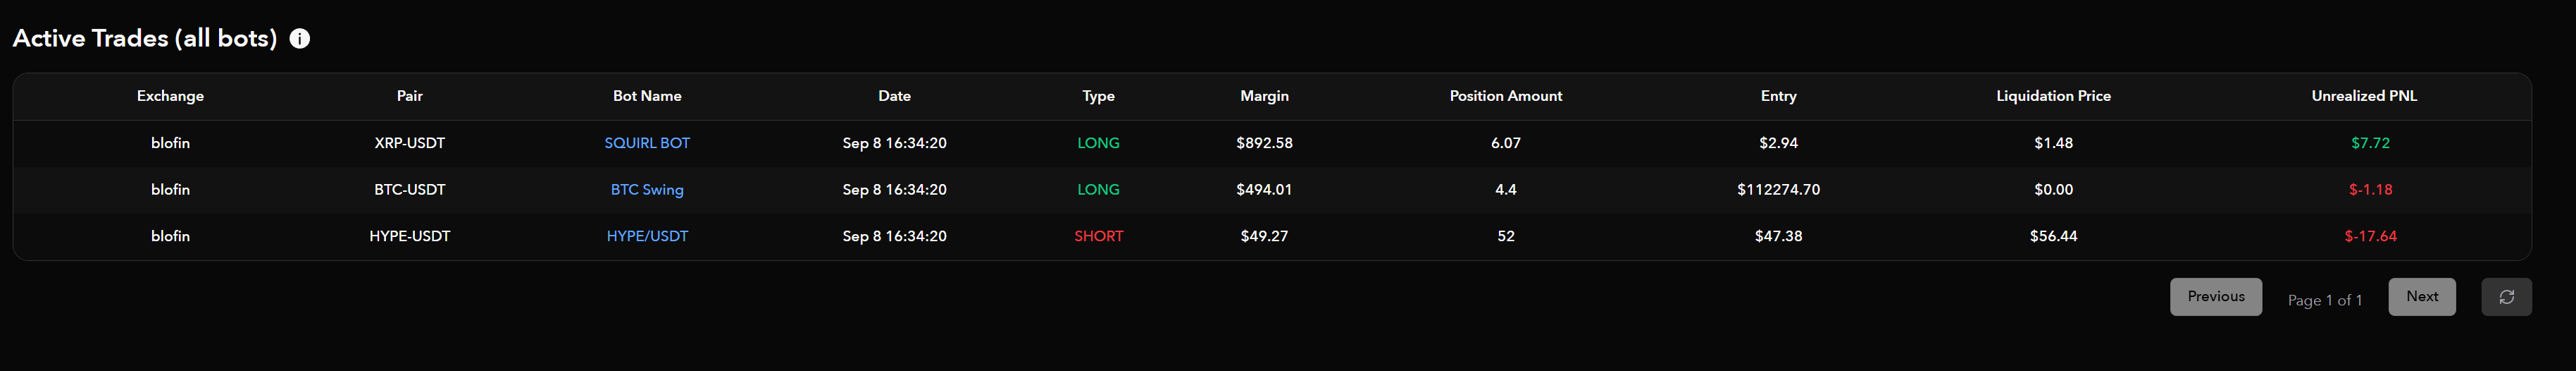Screen dimensions: 2576x371
Task: Click the Unrealized PNL column header
Action: (x=2364, y=96)
